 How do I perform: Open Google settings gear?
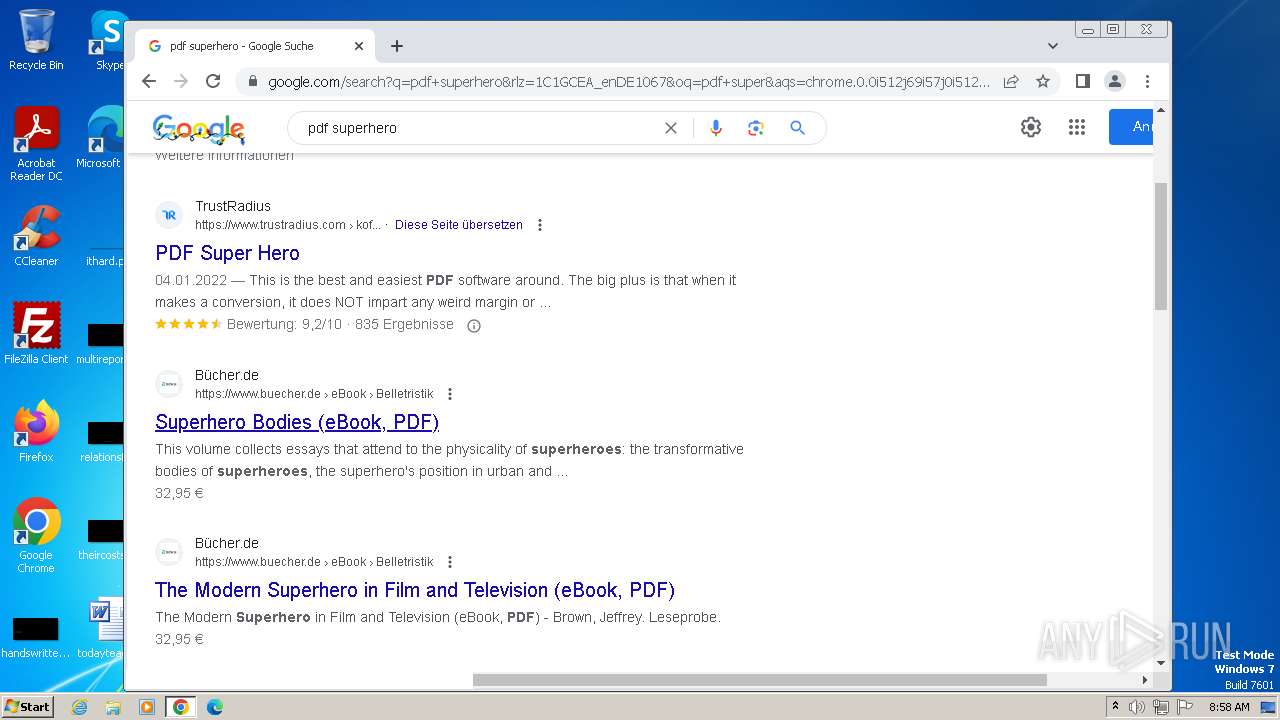[x=1031, y=127]
